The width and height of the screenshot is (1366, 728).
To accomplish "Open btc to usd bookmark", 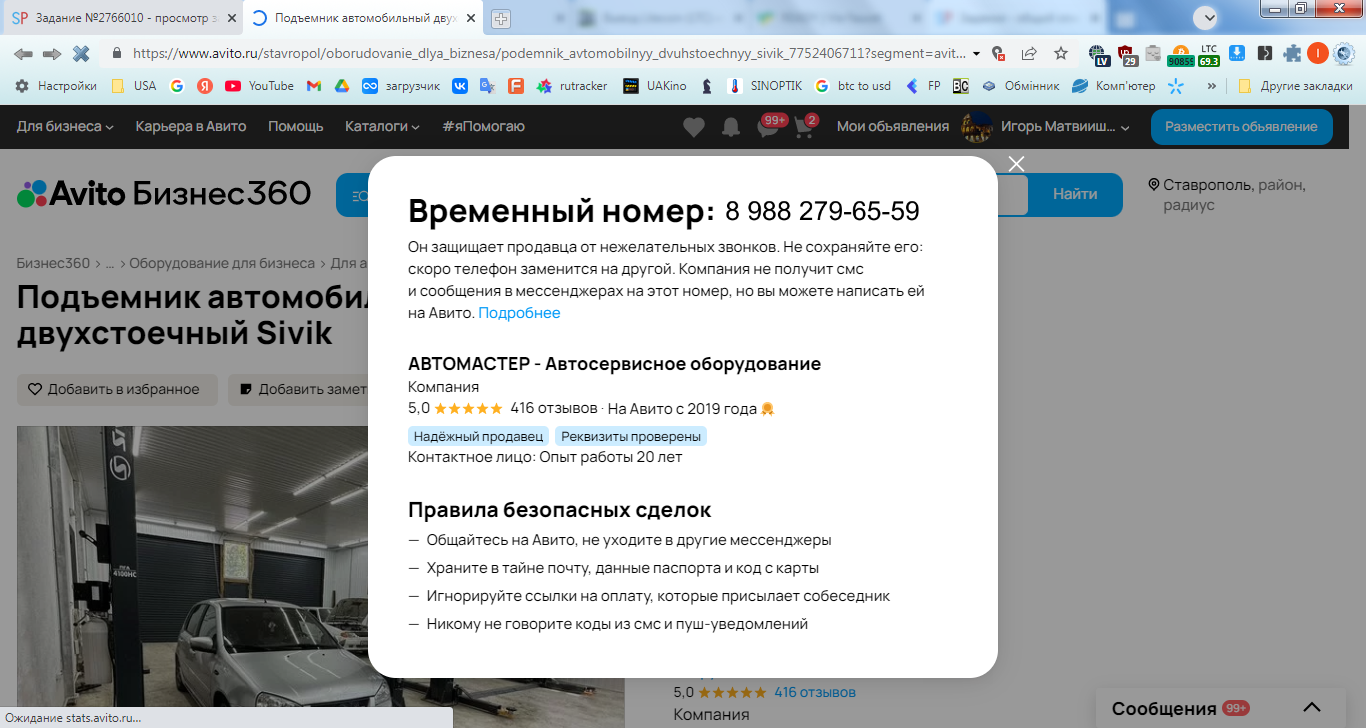I will pos(853,86).
